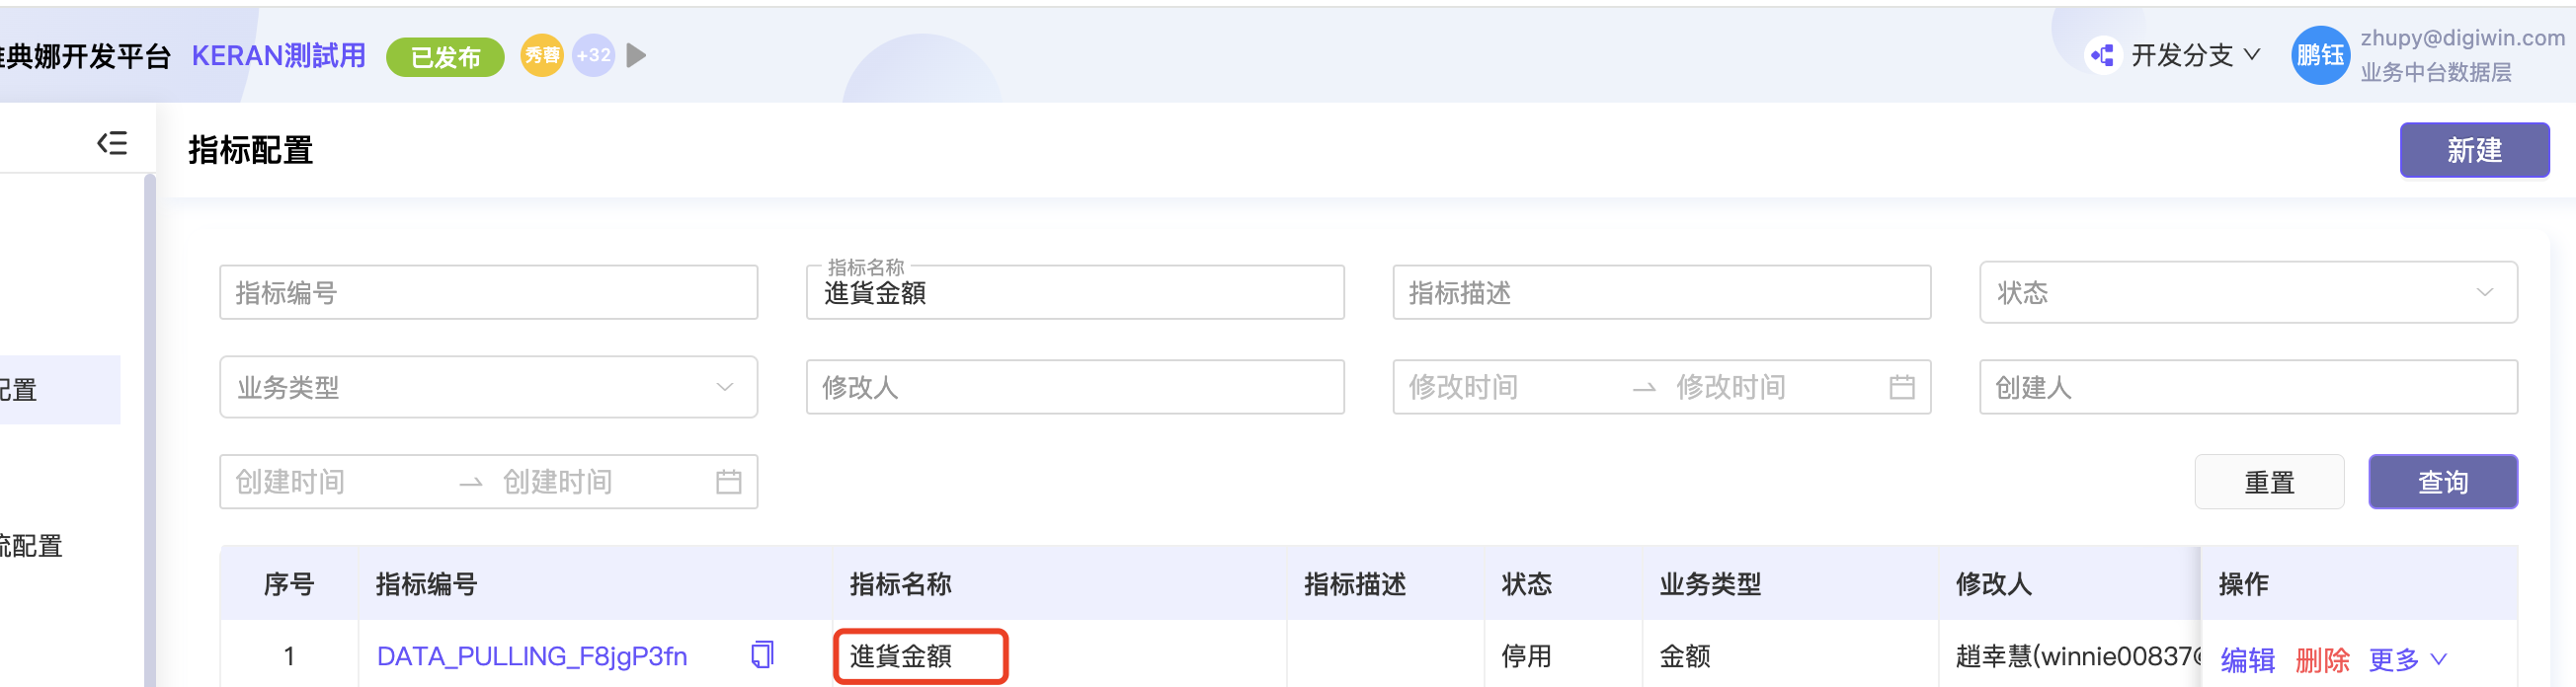Image resolution: width=2576 pixels, height=687 pixels.
Task: Expand the 更多 actions menu
Action: pyautogui.click(x=2407, y=659)
